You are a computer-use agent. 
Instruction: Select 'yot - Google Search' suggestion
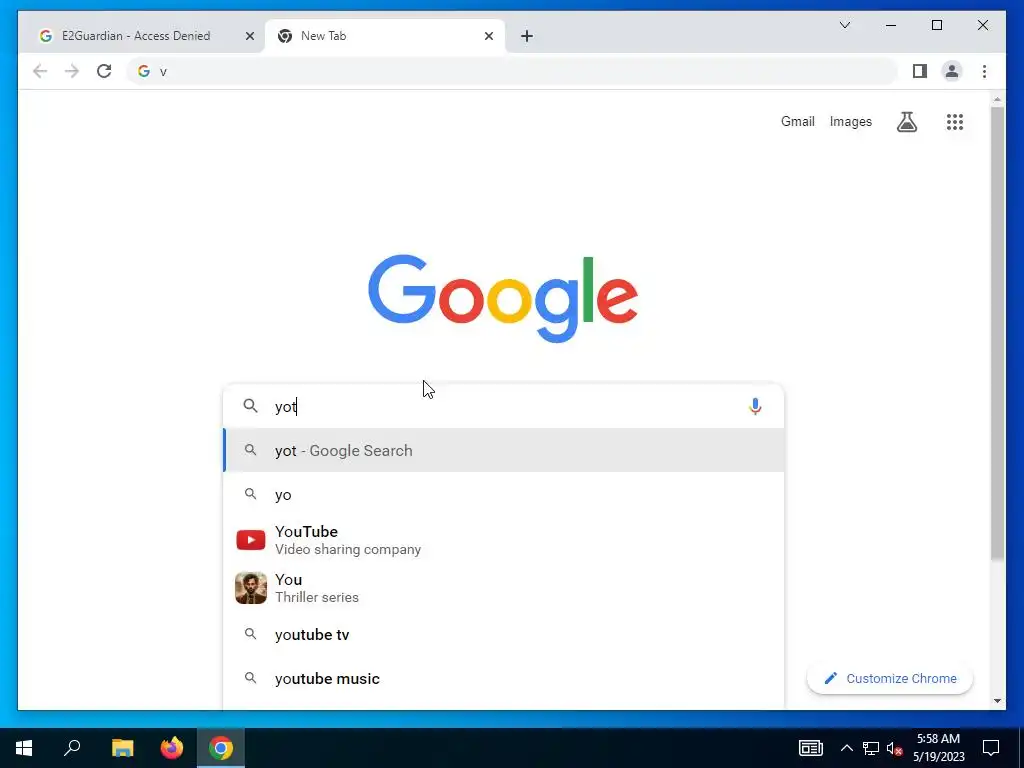pos(503,450)
